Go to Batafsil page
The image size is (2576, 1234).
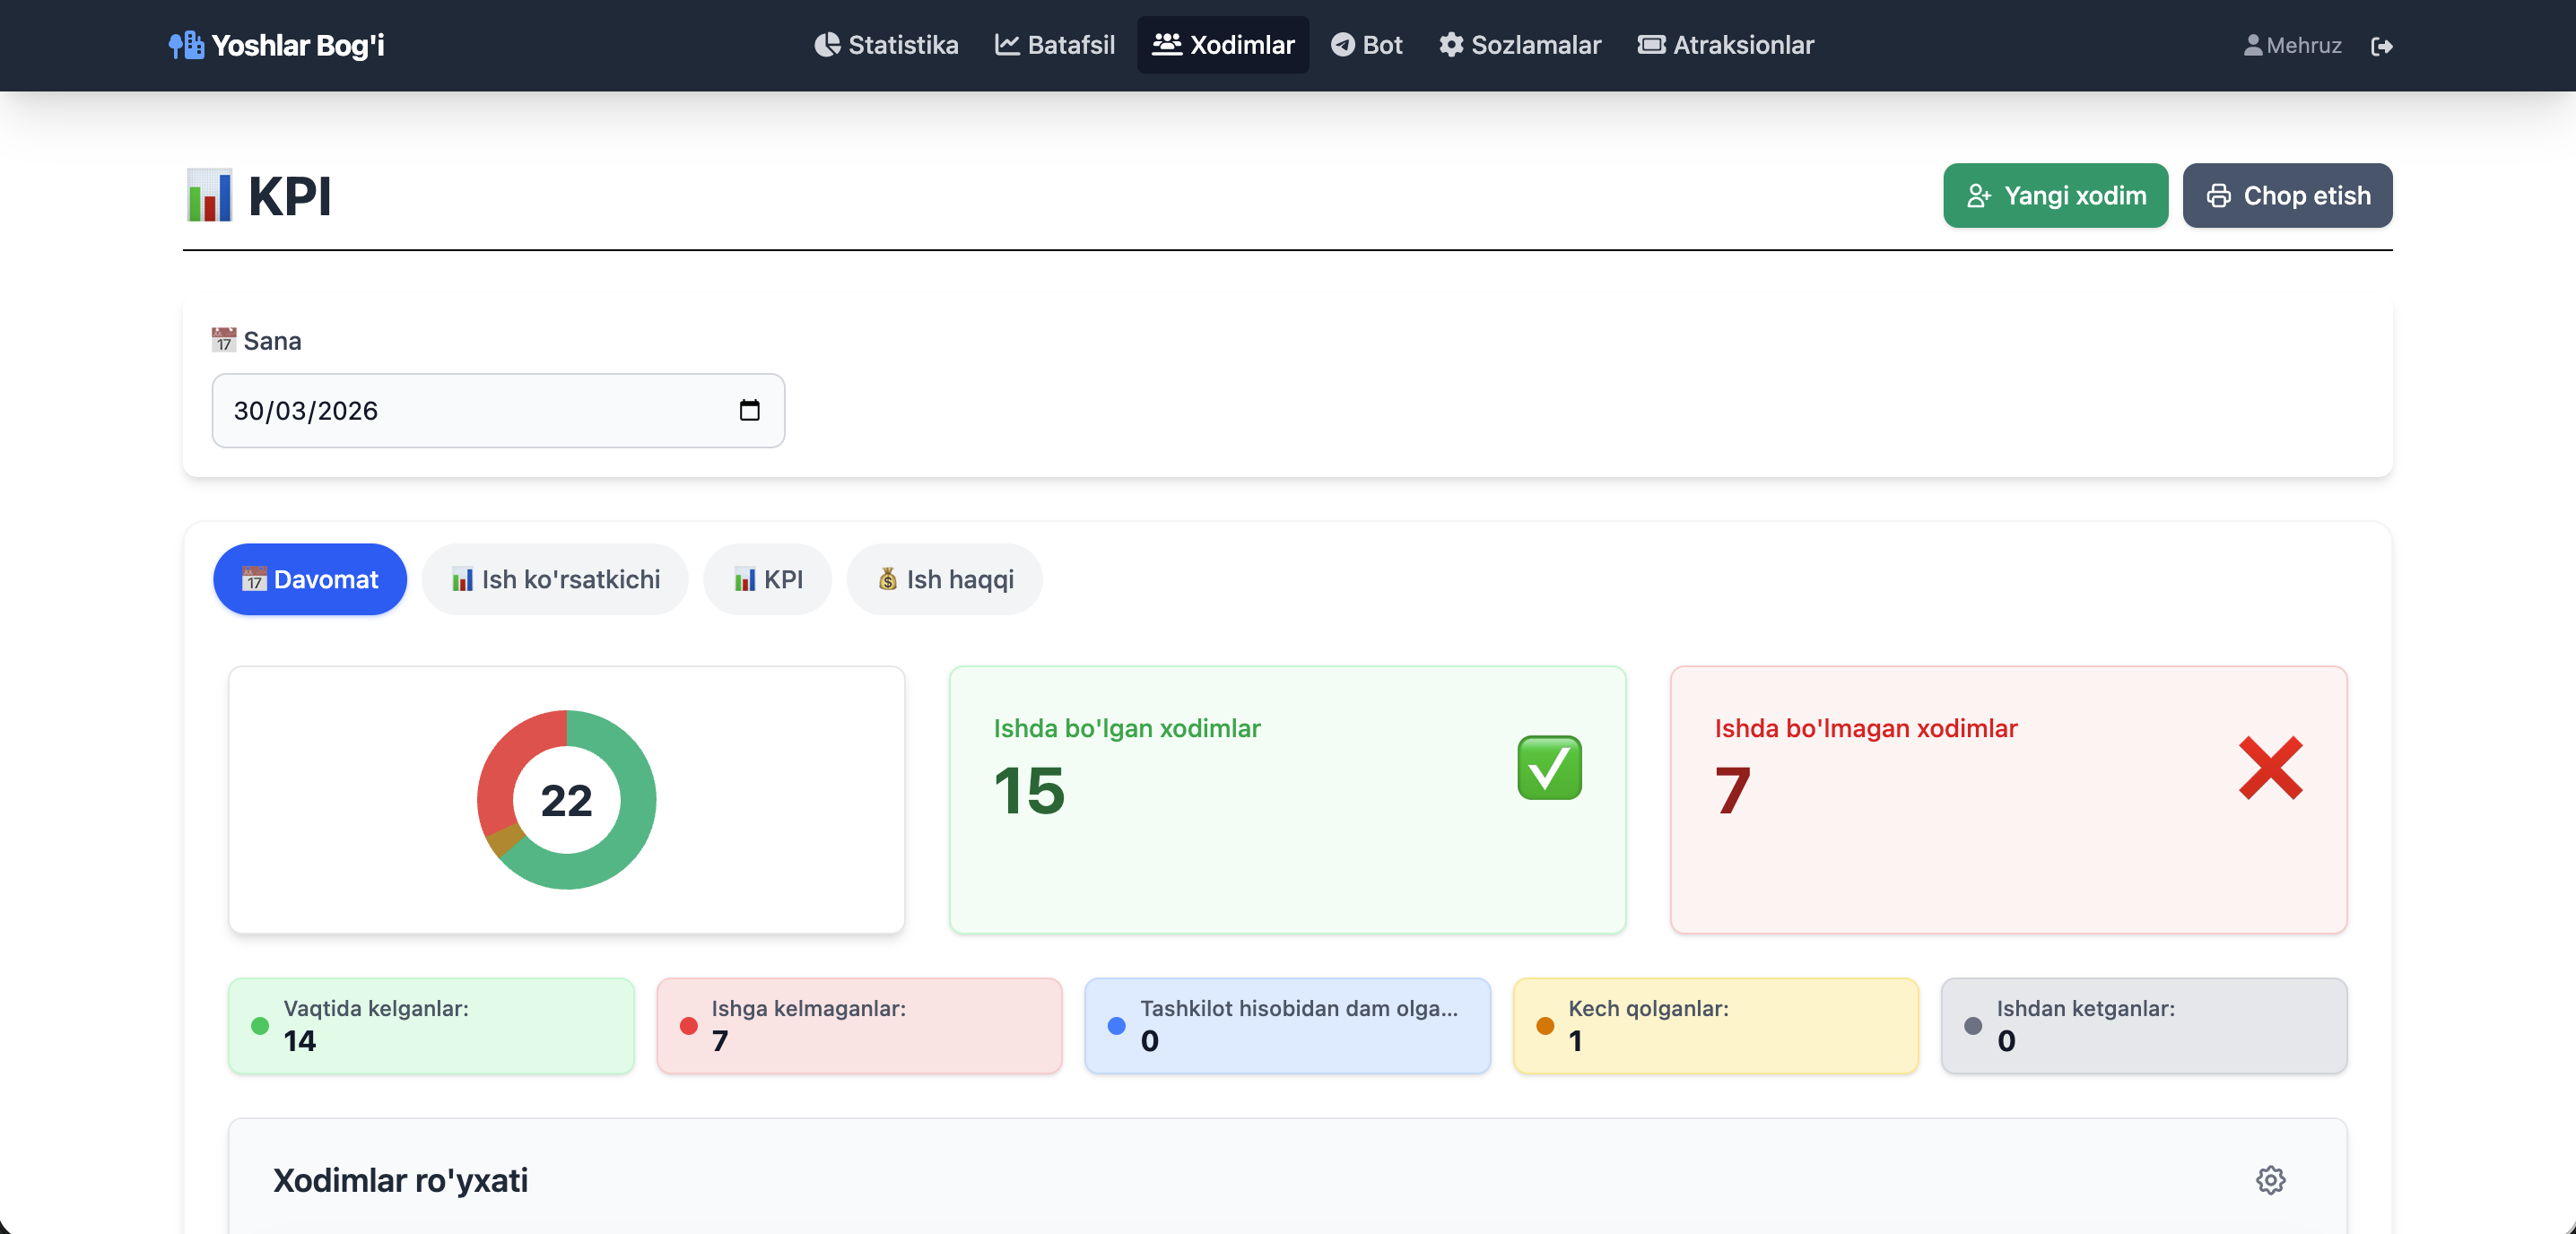(1055, 45)
